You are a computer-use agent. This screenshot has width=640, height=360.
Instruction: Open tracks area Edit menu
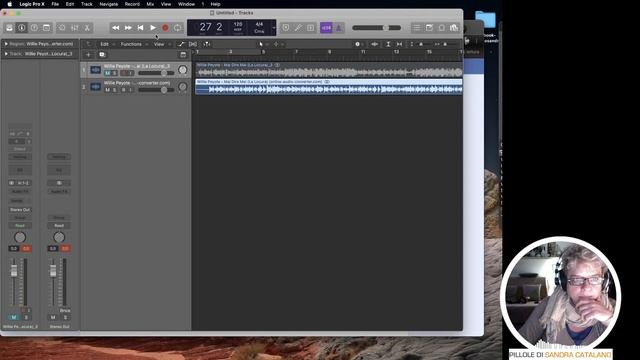[x=105, y=44]
